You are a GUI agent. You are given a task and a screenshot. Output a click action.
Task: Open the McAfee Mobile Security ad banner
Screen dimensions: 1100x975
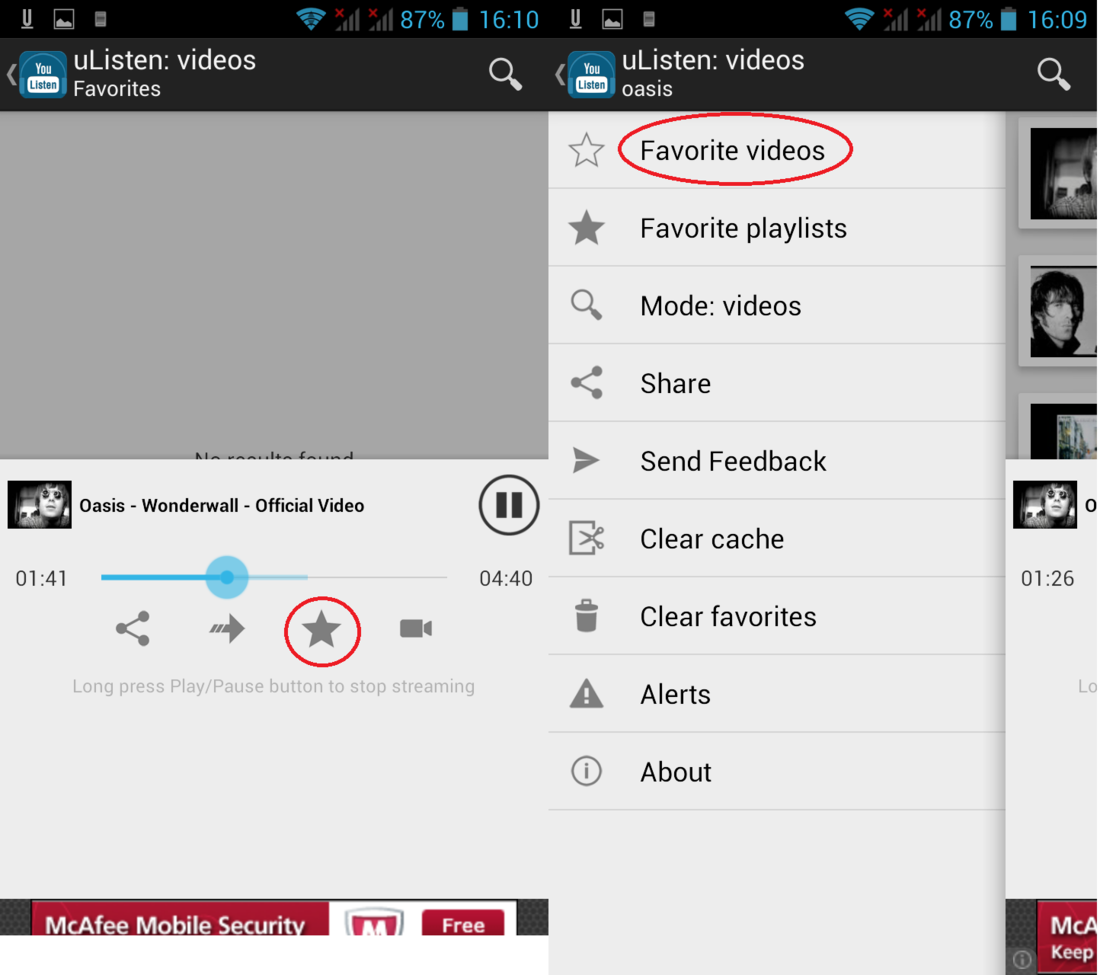click(x=274, y=918)
